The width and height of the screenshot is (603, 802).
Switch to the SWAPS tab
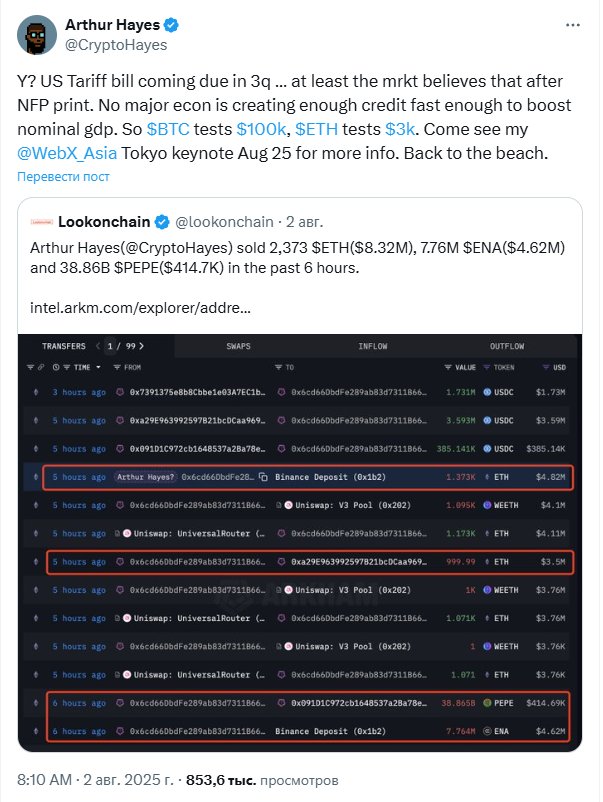tap(240, 346)
